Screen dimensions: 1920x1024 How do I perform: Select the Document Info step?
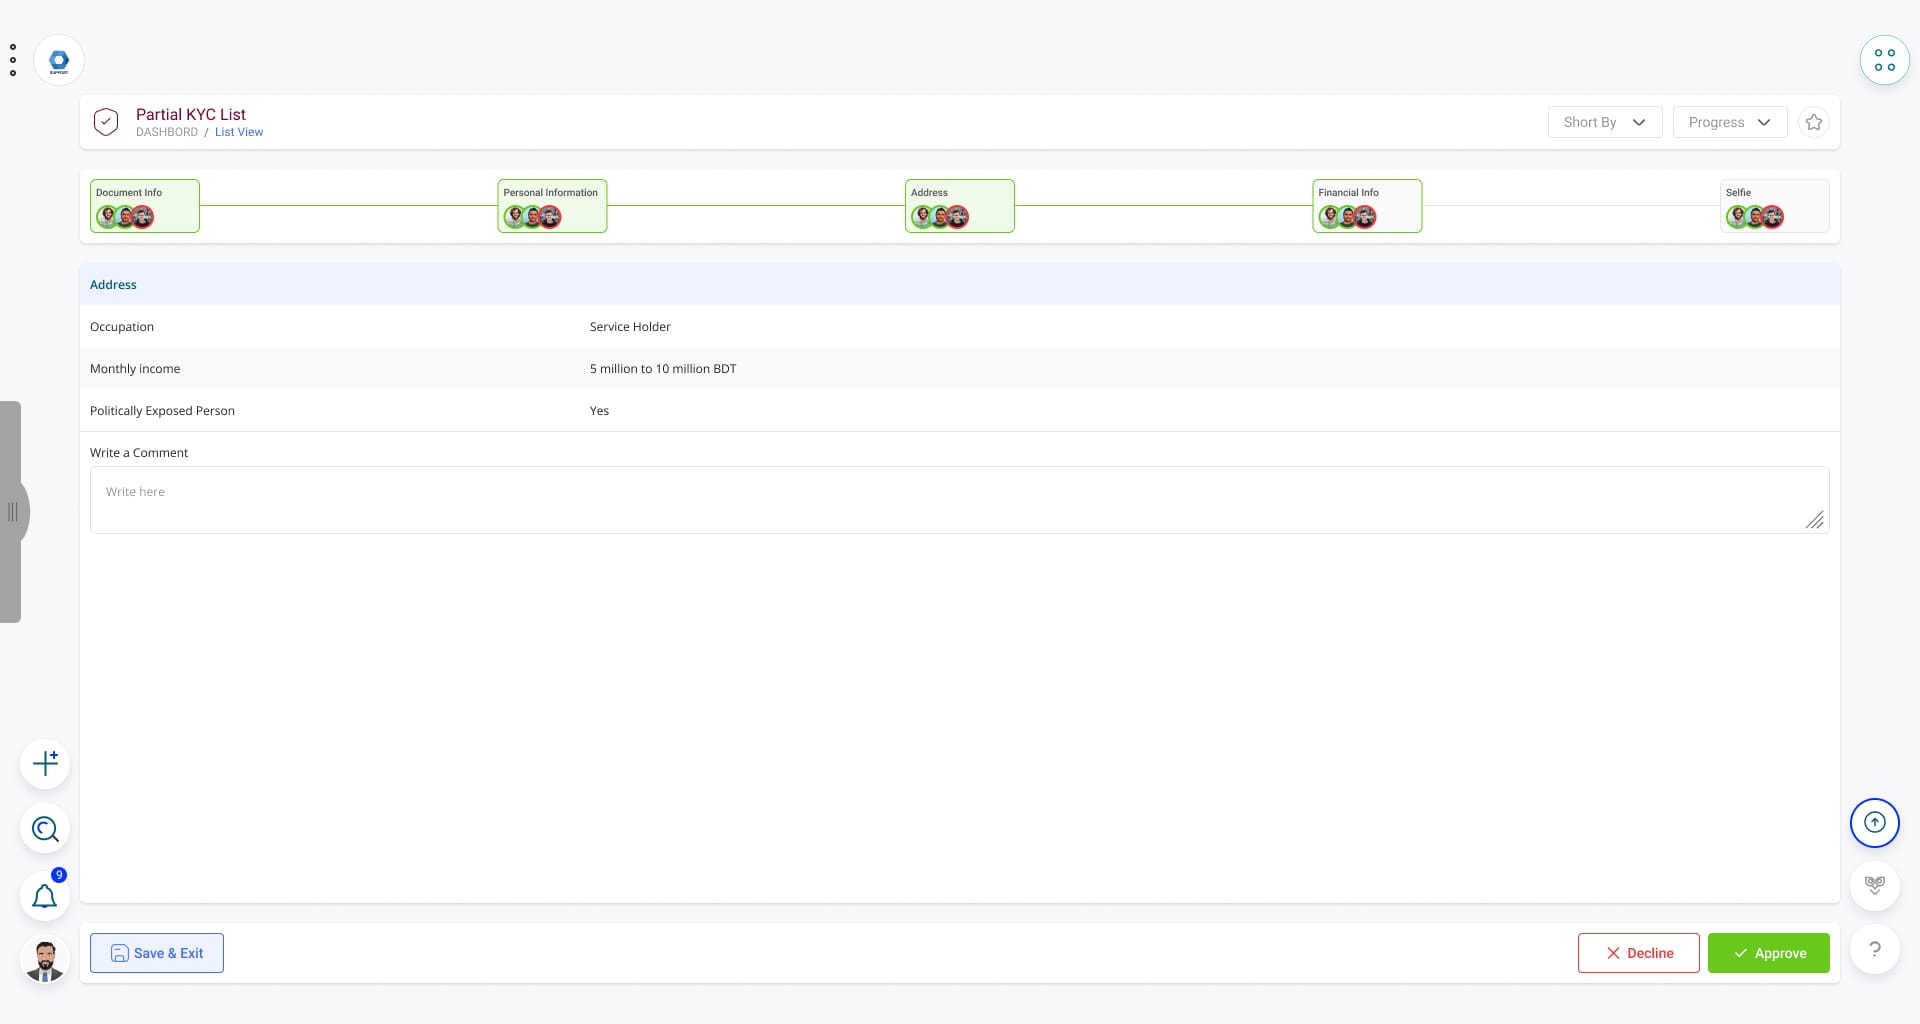[x=145, y=206]
